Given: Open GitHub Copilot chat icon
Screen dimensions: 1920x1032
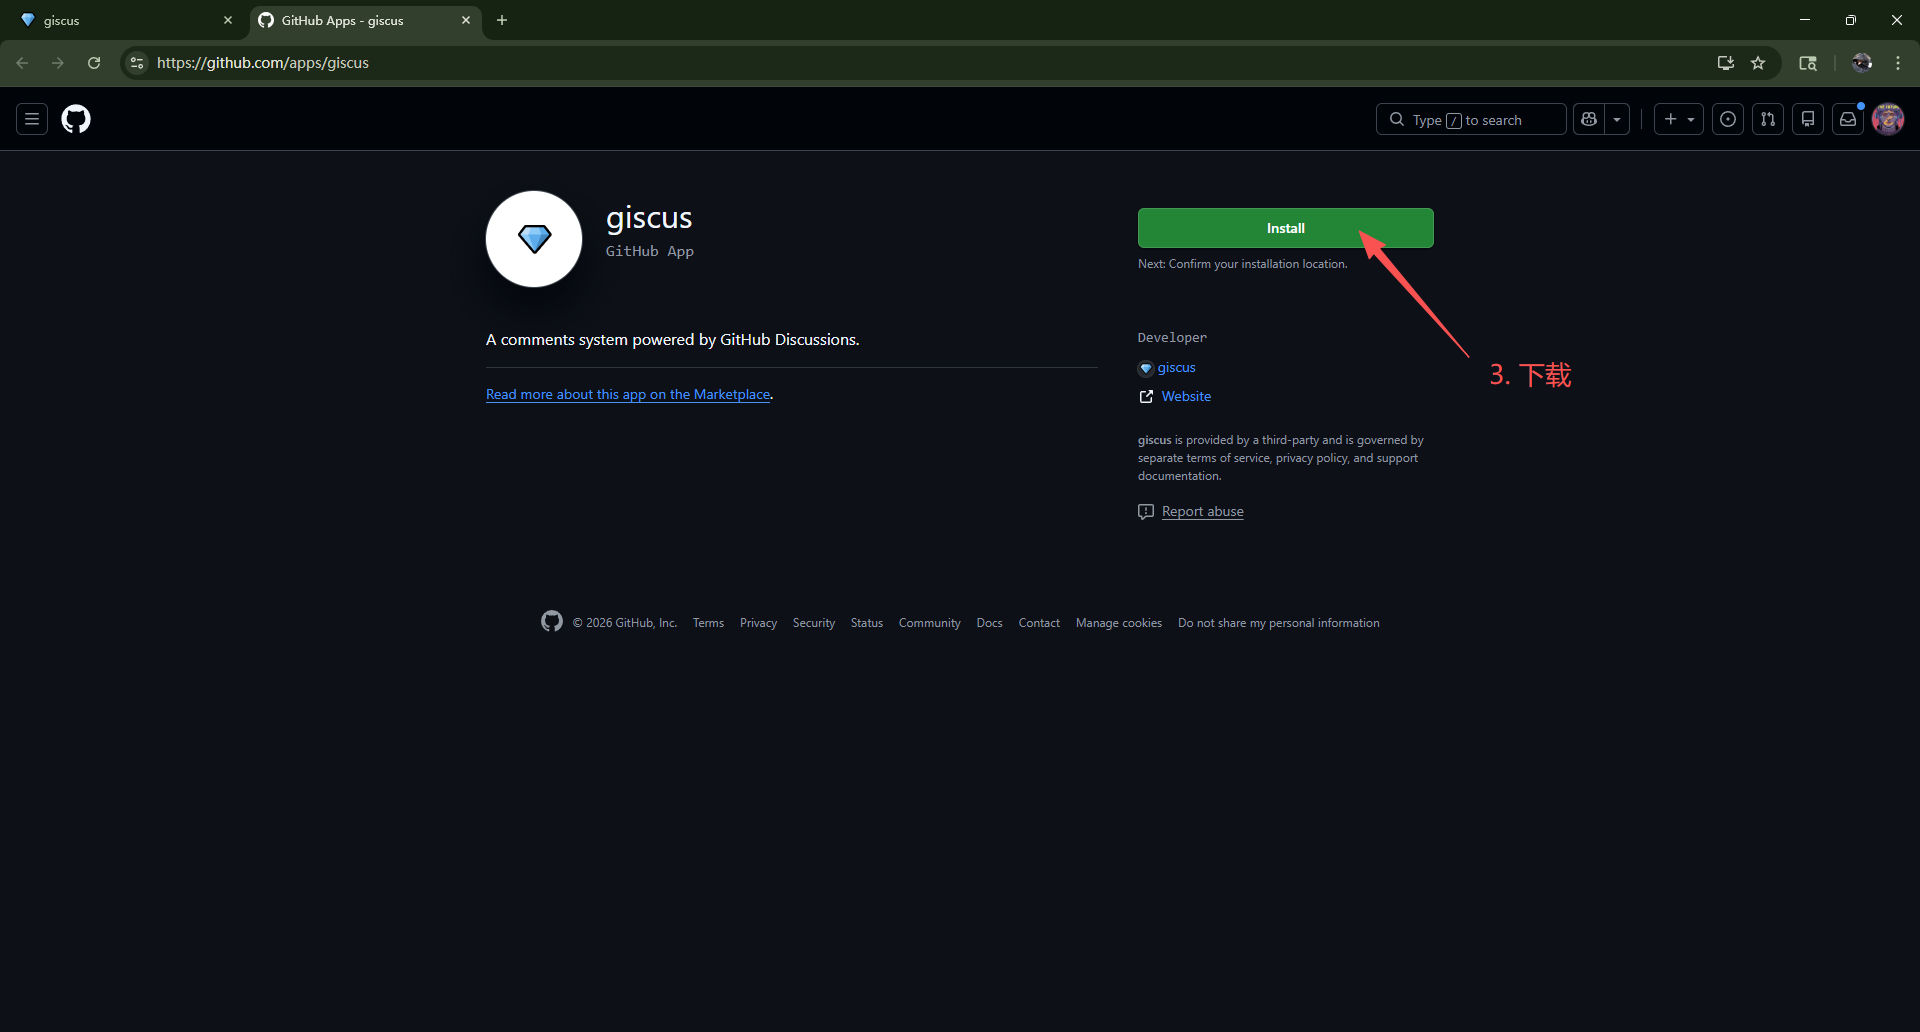Looking at the screenshot, I should pos(1589,119).
